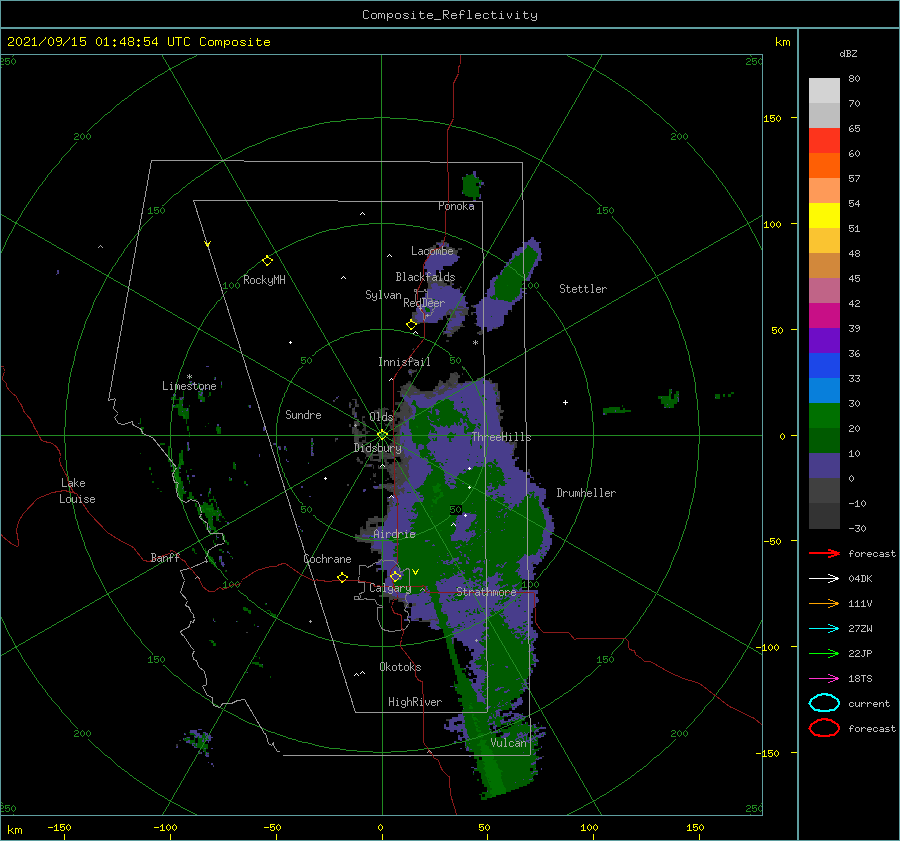Click the Blackfalds town label
The image size is (900, 841).
point(425,277)
